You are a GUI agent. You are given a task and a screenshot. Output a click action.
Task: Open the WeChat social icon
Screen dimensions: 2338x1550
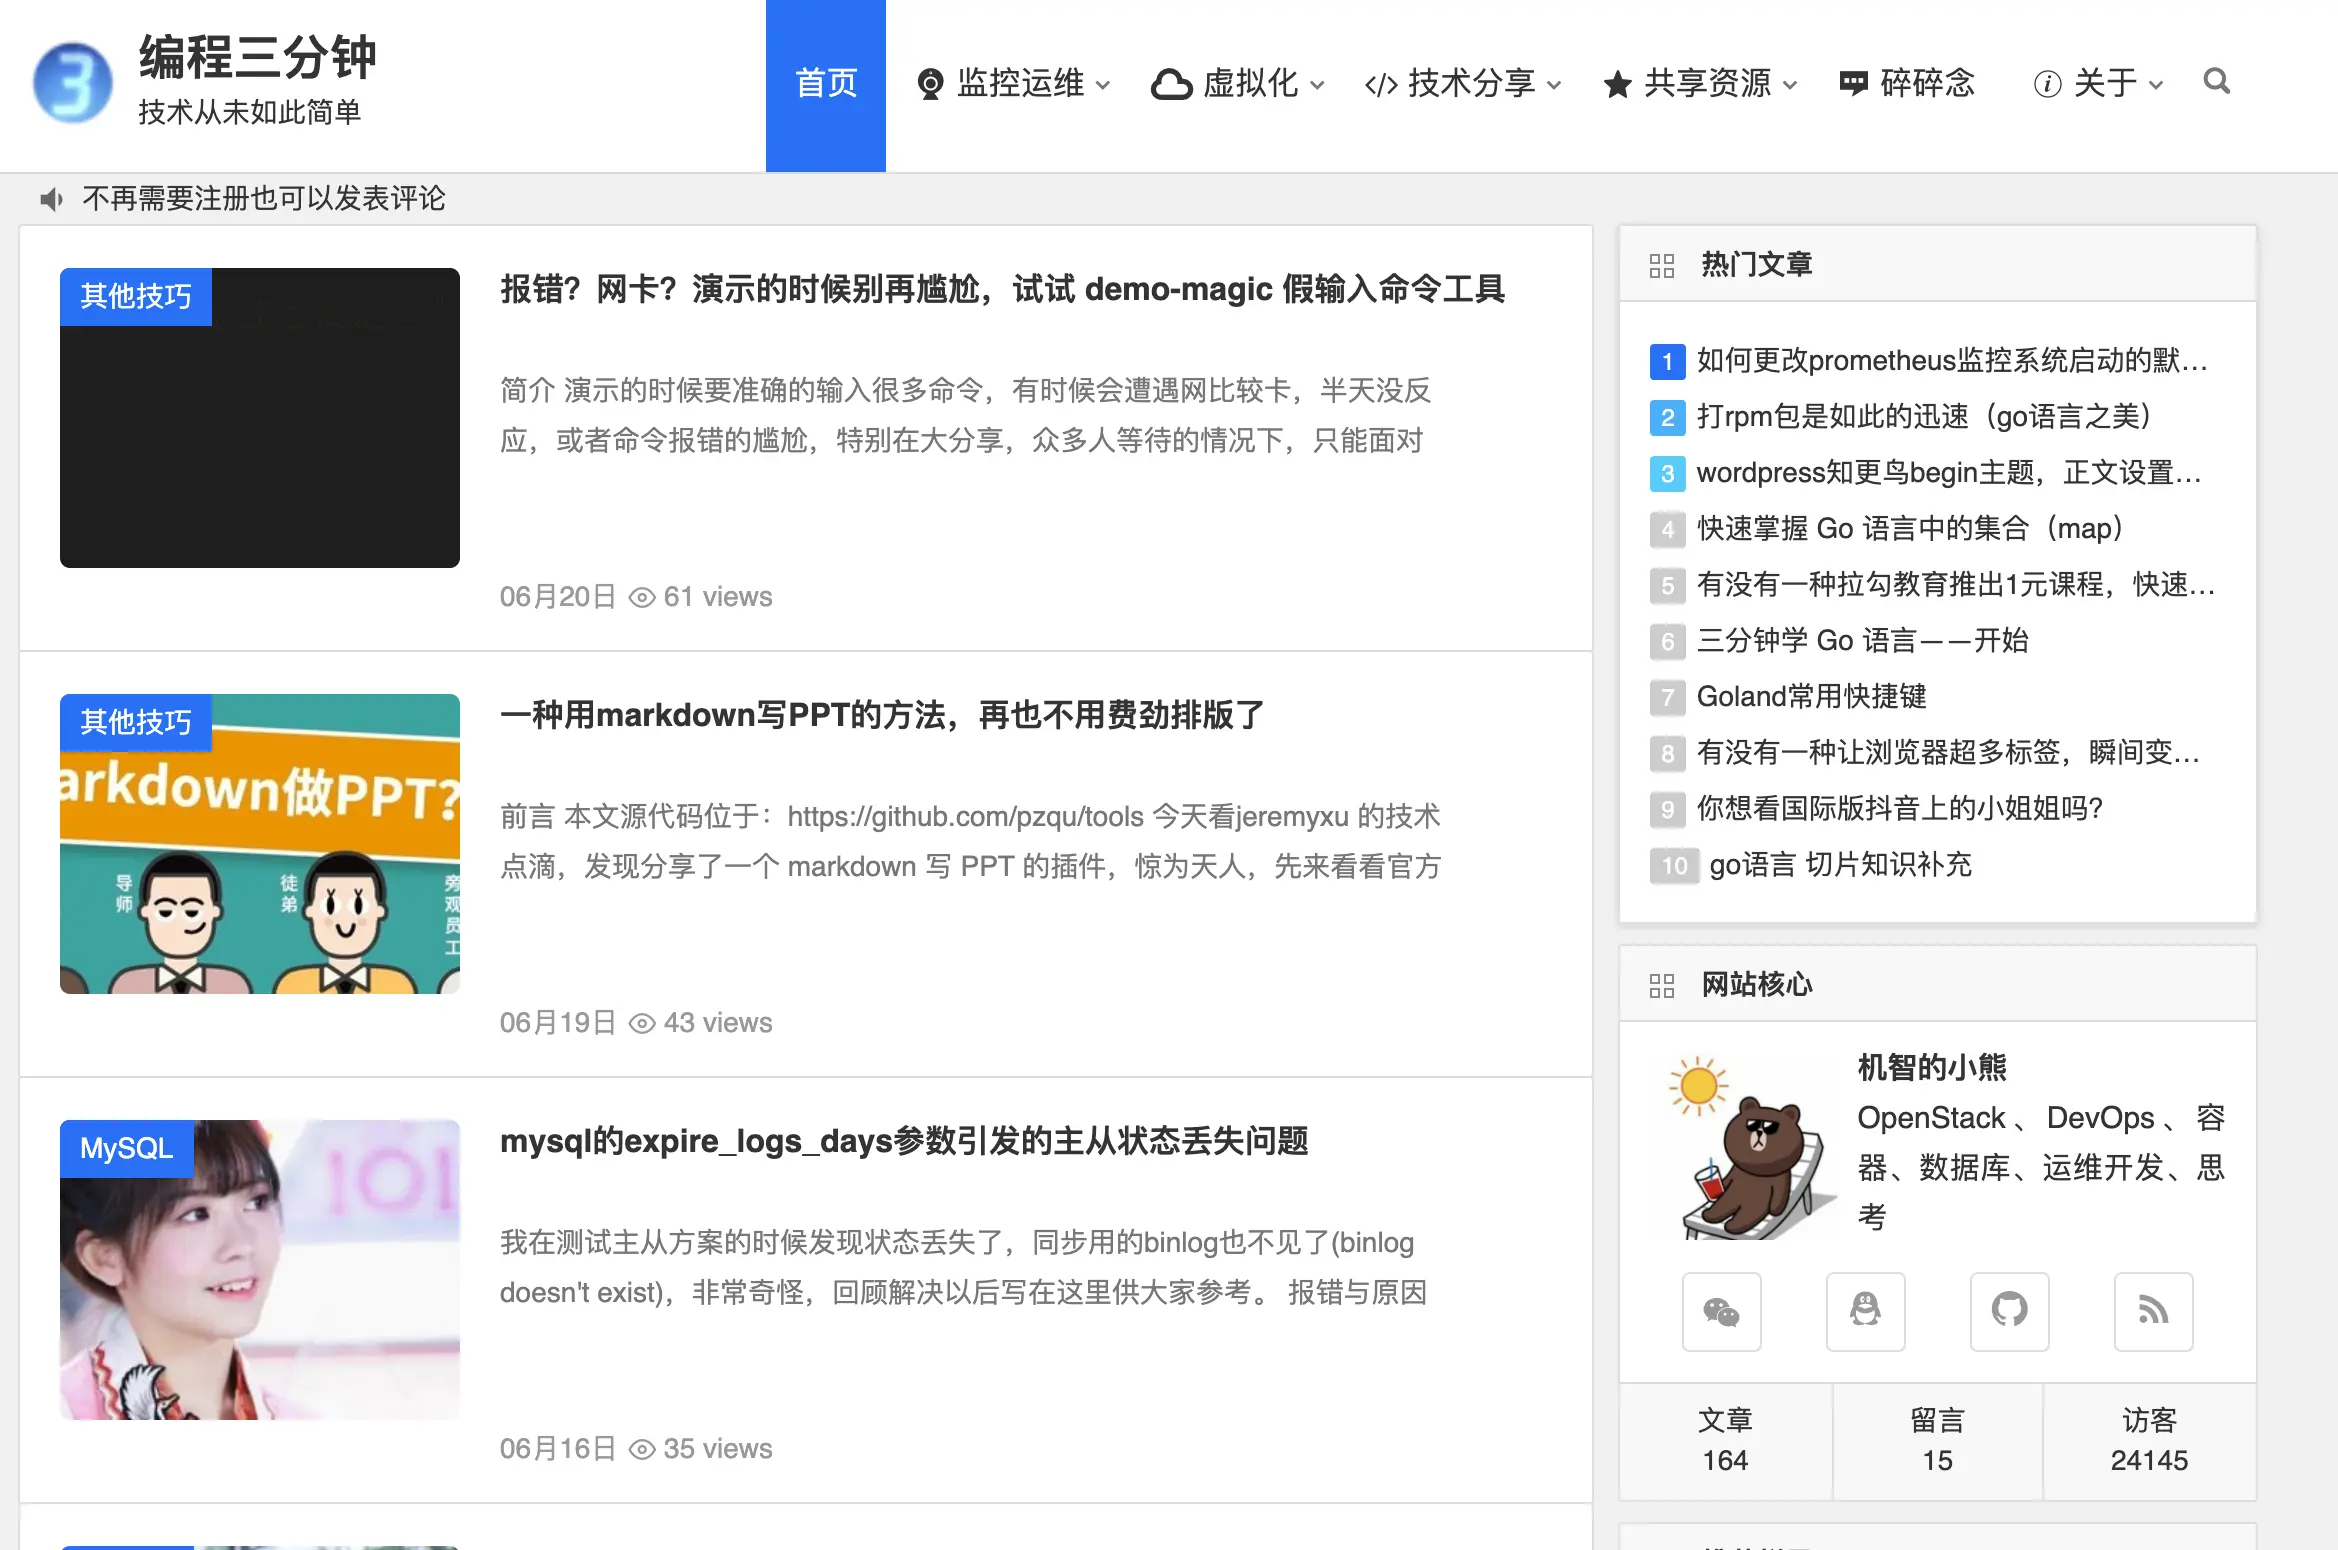pos(1721,1311)
